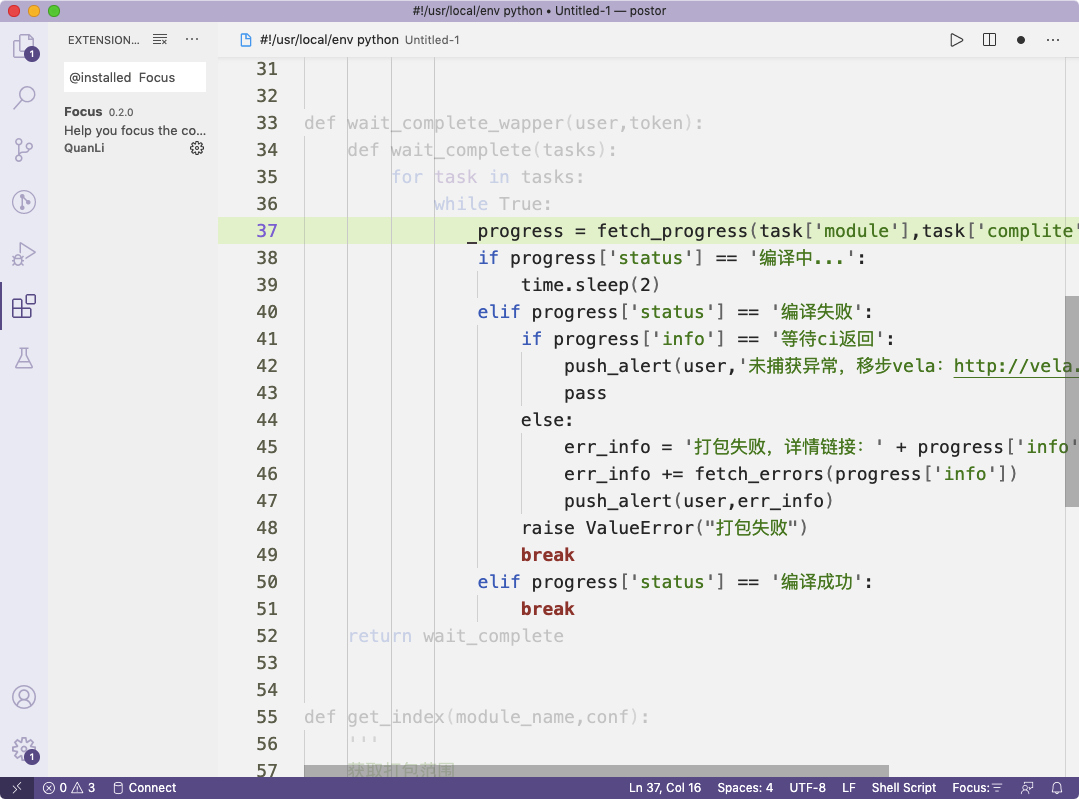Click the unsaved dot close tab

point(1021,40)
